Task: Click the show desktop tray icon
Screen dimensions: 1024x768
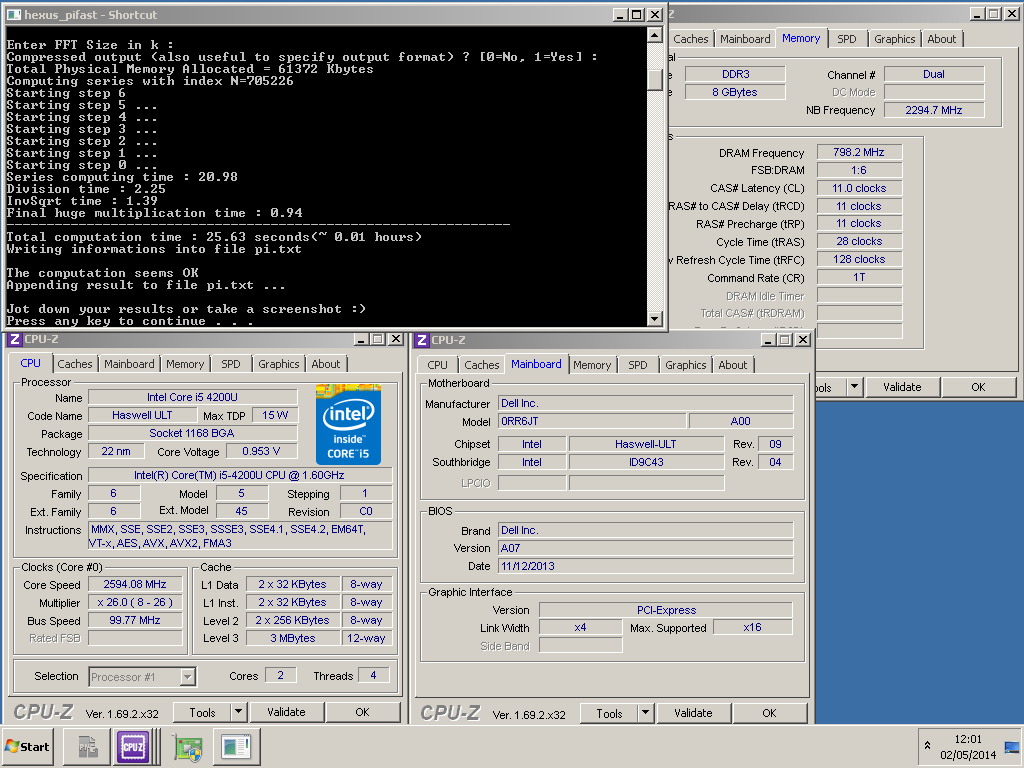Action: pos(1012,747)
